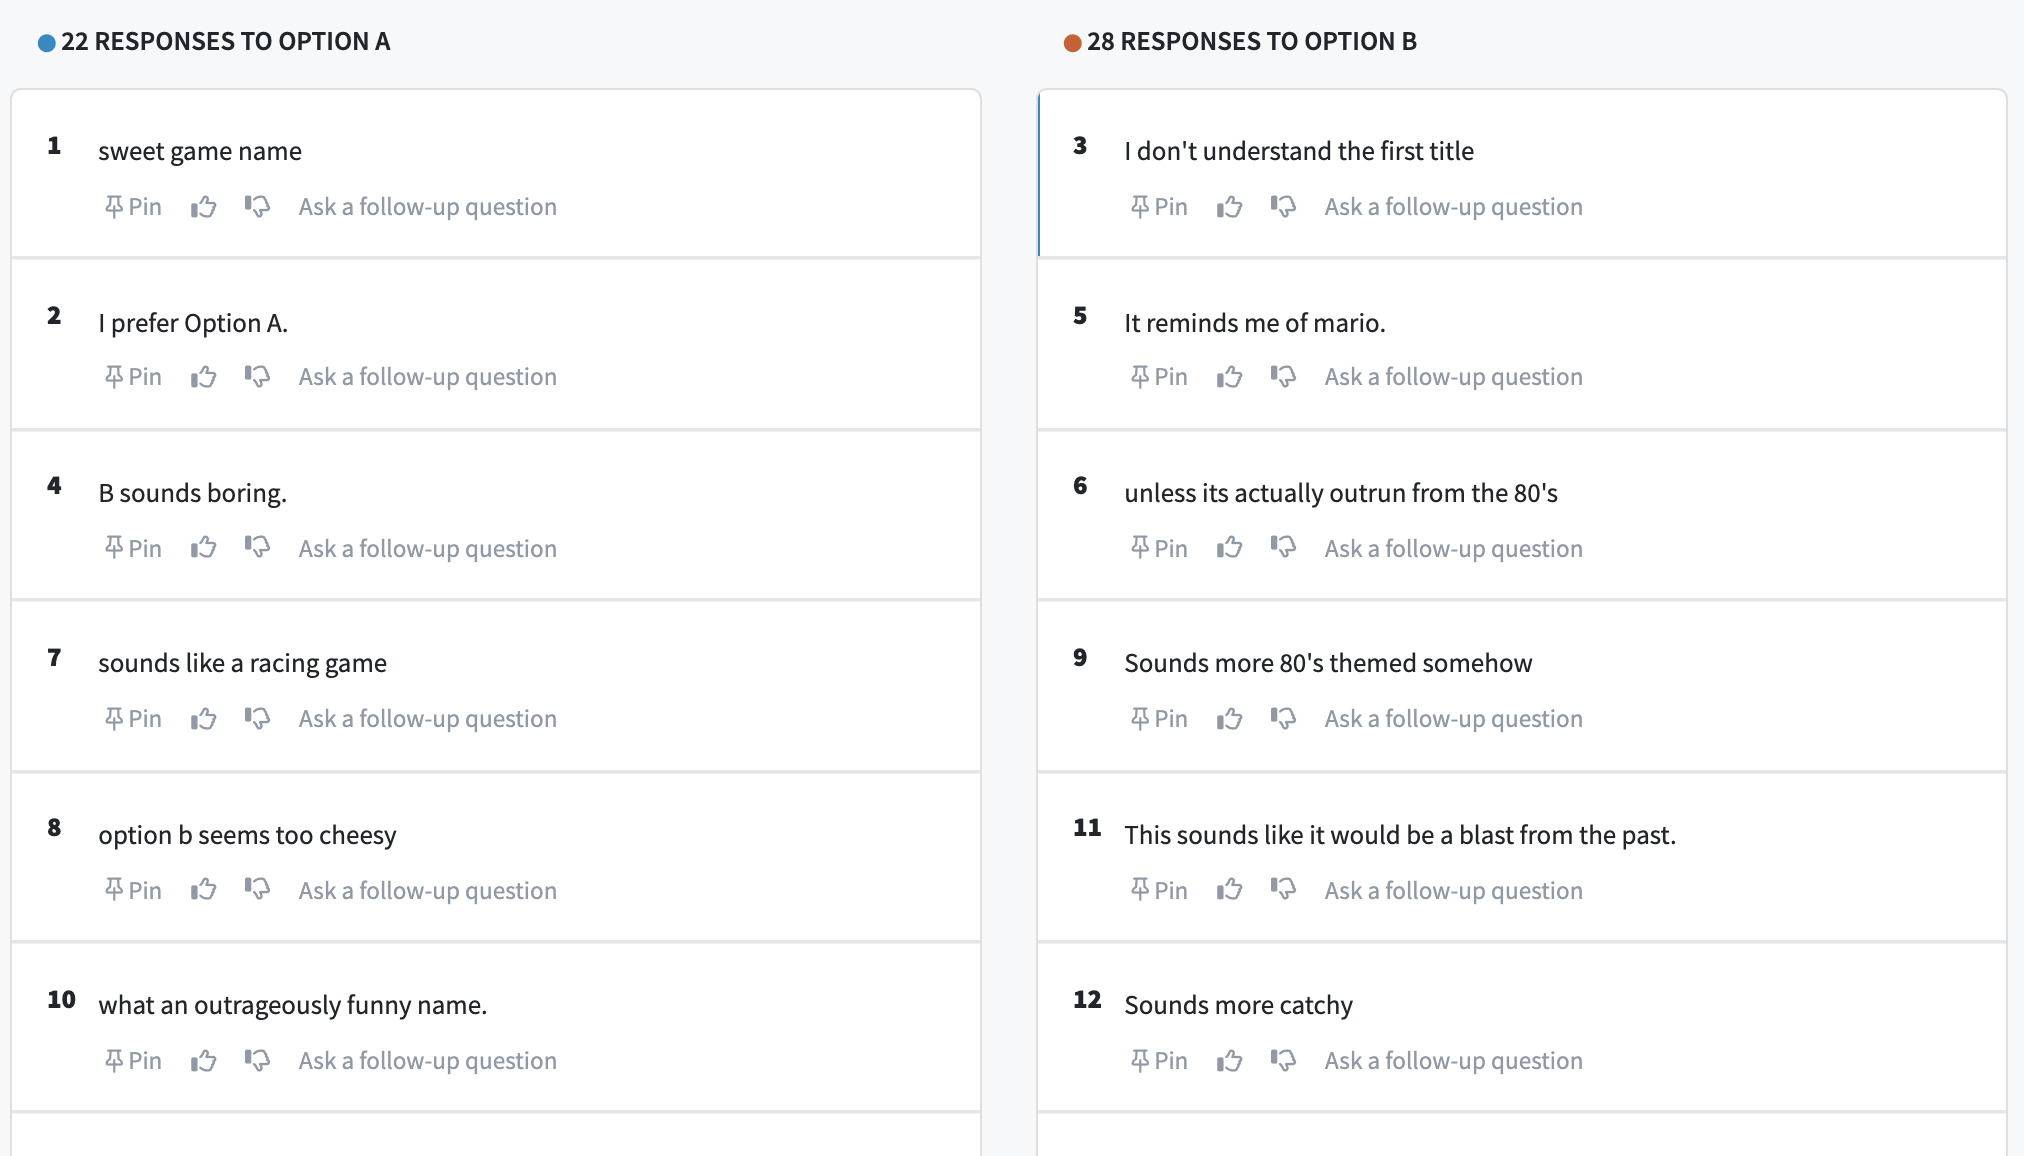The height and width of the screenshot is (1156, 2024).
Task: Thumbs up 'what an outrageously funny name.'
Action: pos(204,1061)
